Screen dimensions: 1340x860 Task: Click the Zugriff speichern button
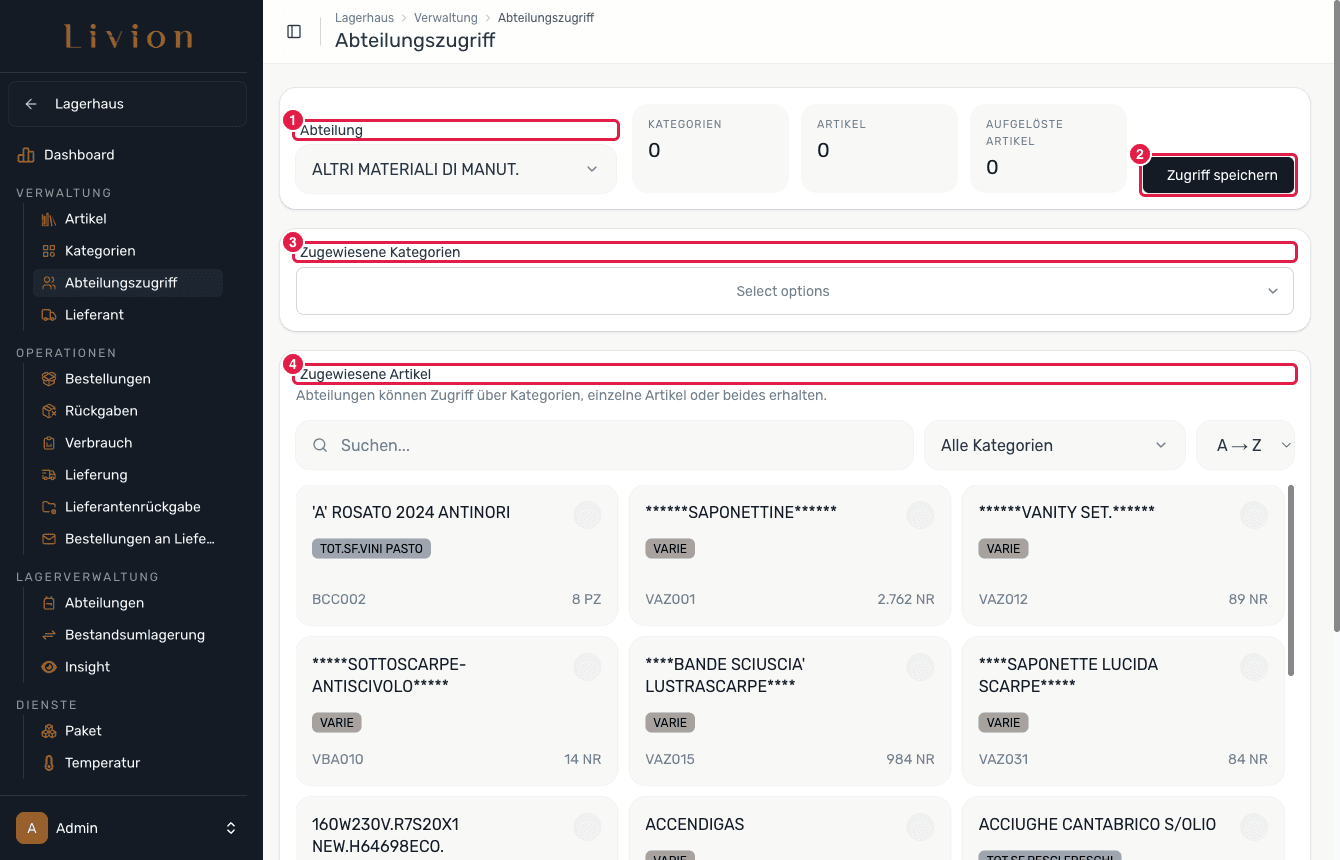pos(1219,175)
